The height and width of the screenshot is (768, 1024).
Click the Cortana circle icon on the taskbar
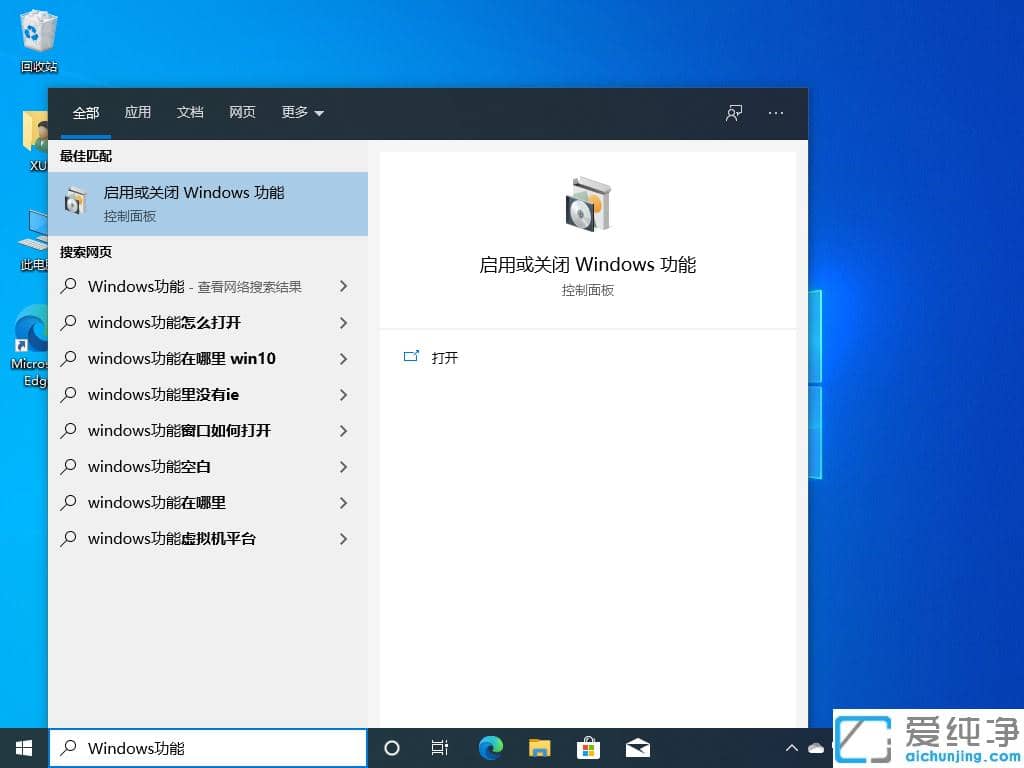coord(391,747)
